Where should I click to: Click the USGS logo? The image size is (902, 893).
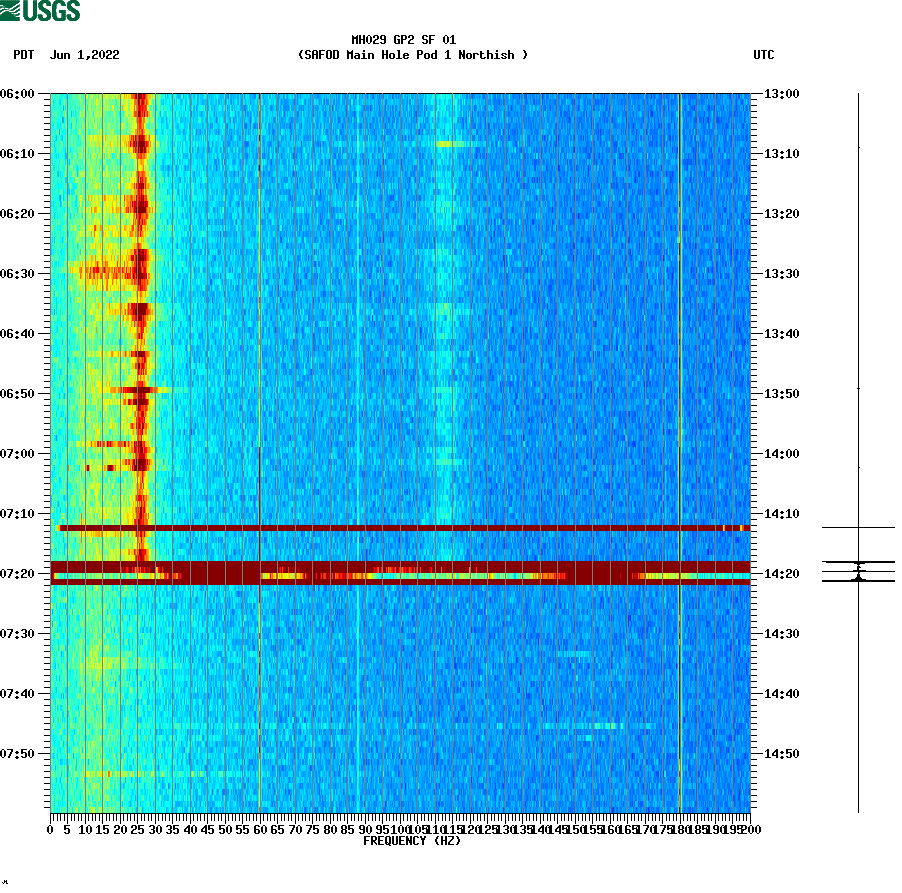(x=42, y=11)
